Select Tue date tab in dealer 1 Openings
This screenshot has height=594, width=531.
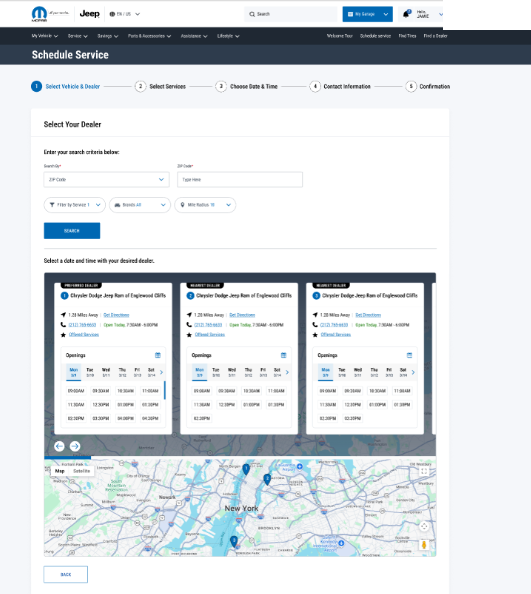[x=90, y=372]
